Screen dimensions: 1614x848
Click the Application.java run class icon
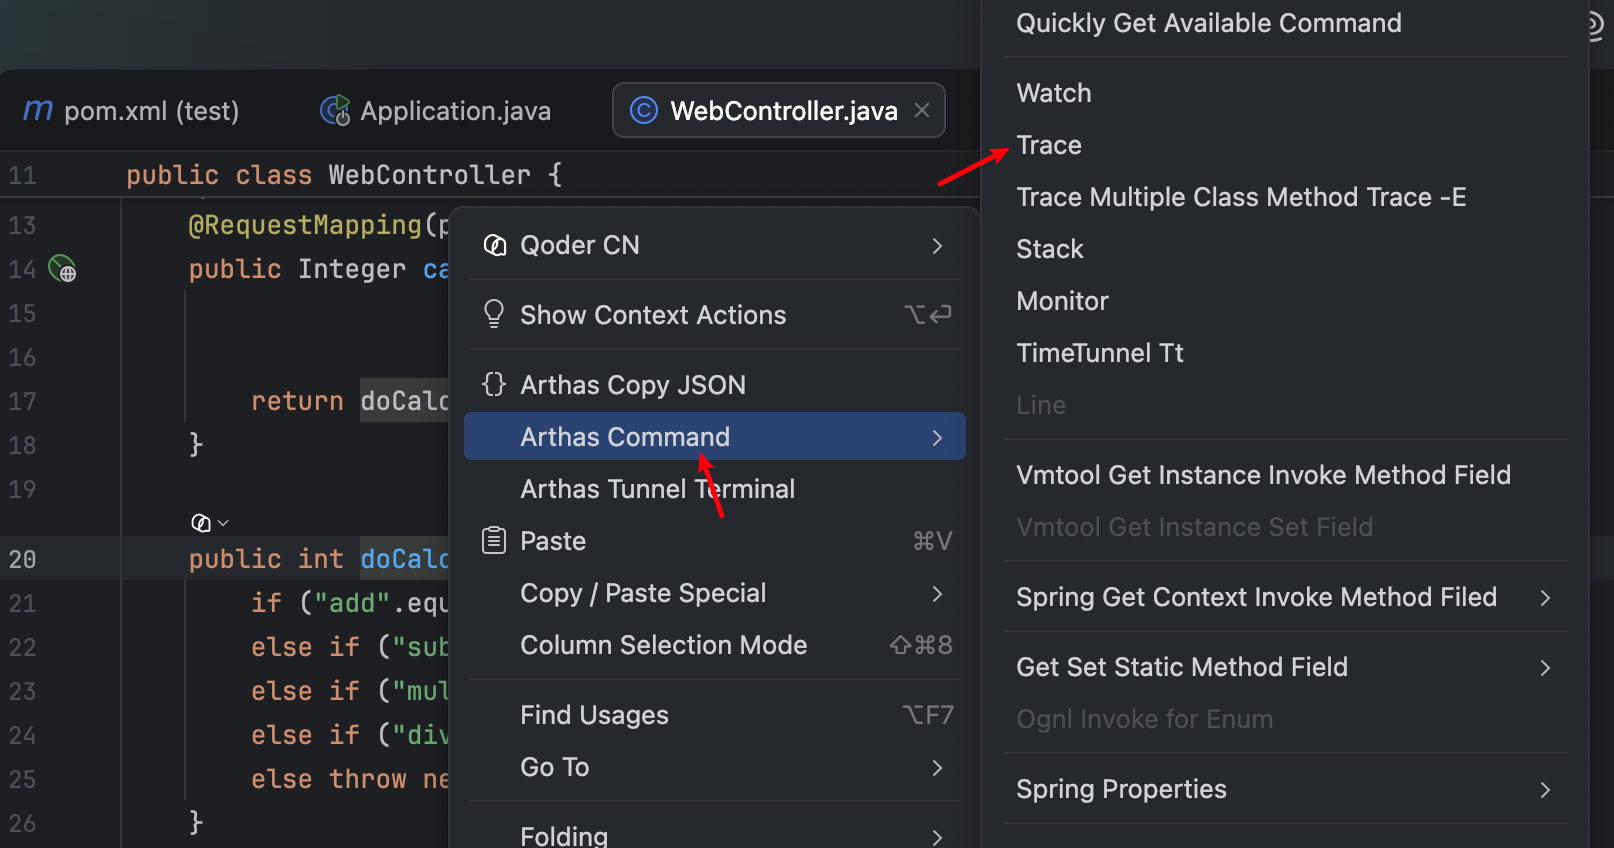click(335, 110)
